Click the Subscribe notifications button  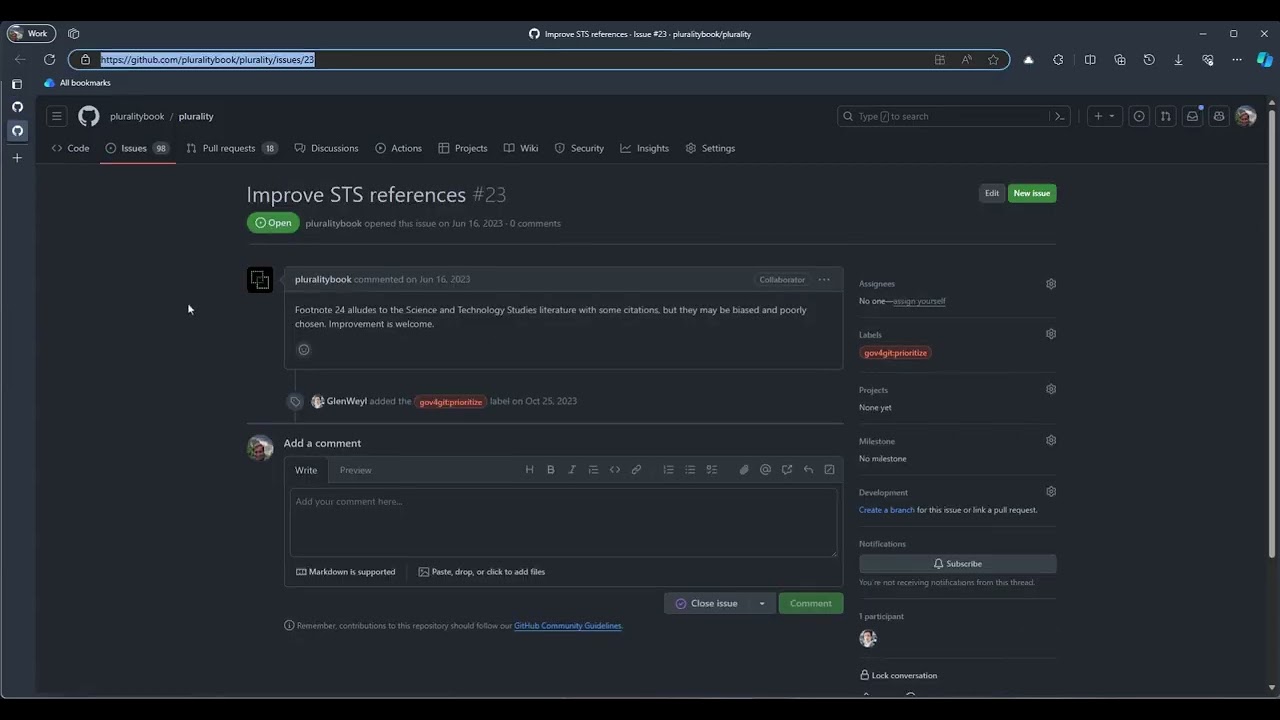click(958, 564)
